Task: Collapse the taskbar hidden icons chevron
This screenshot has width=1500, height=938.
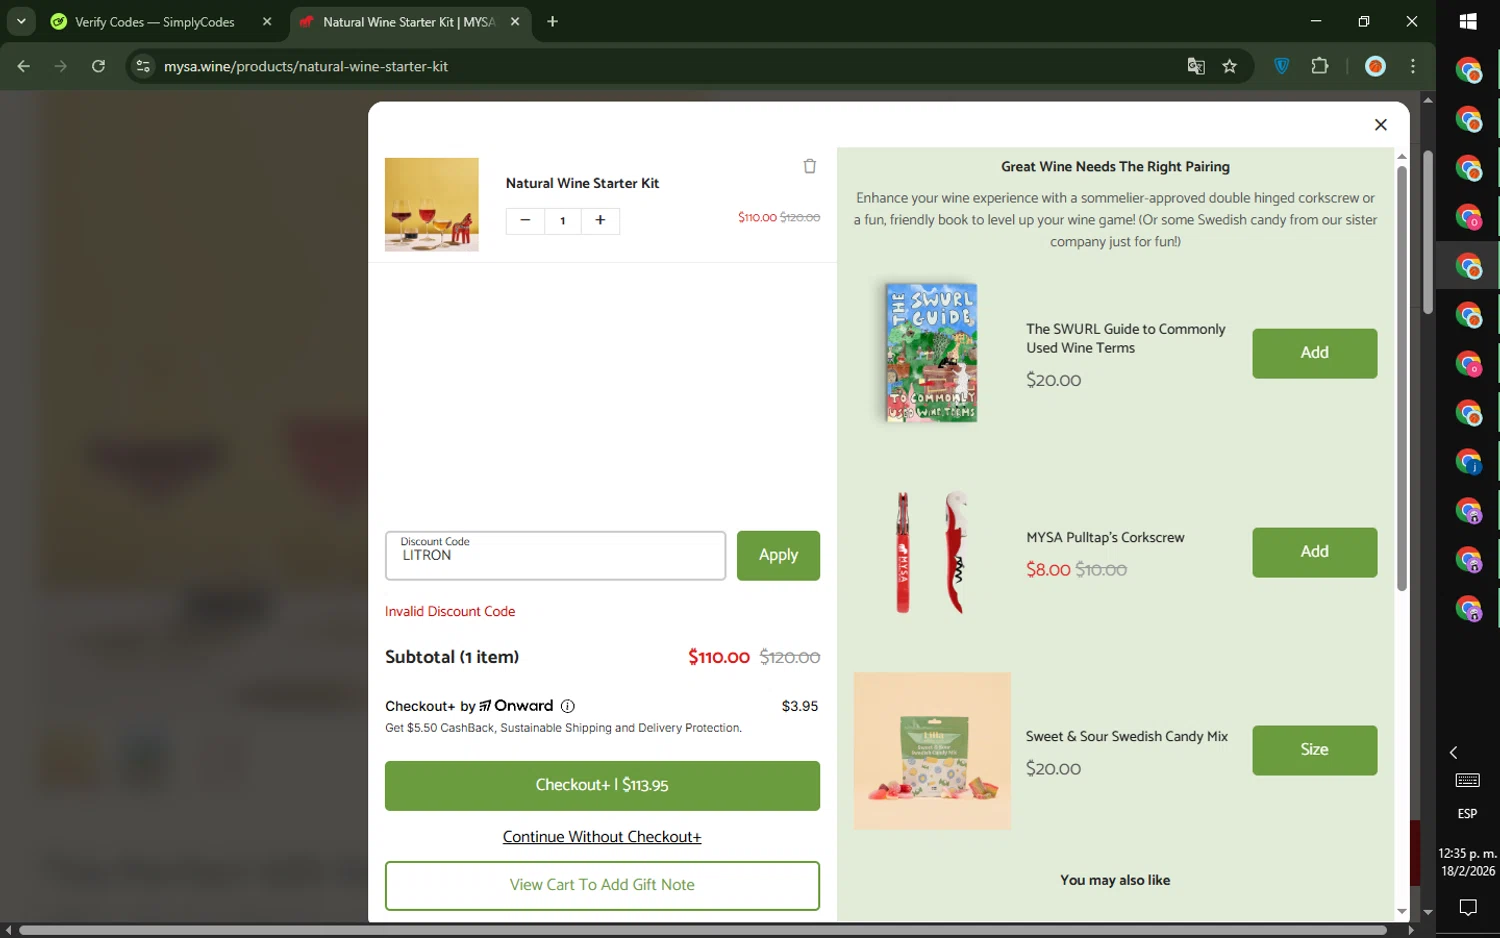Action: [x=1454, y=752]
